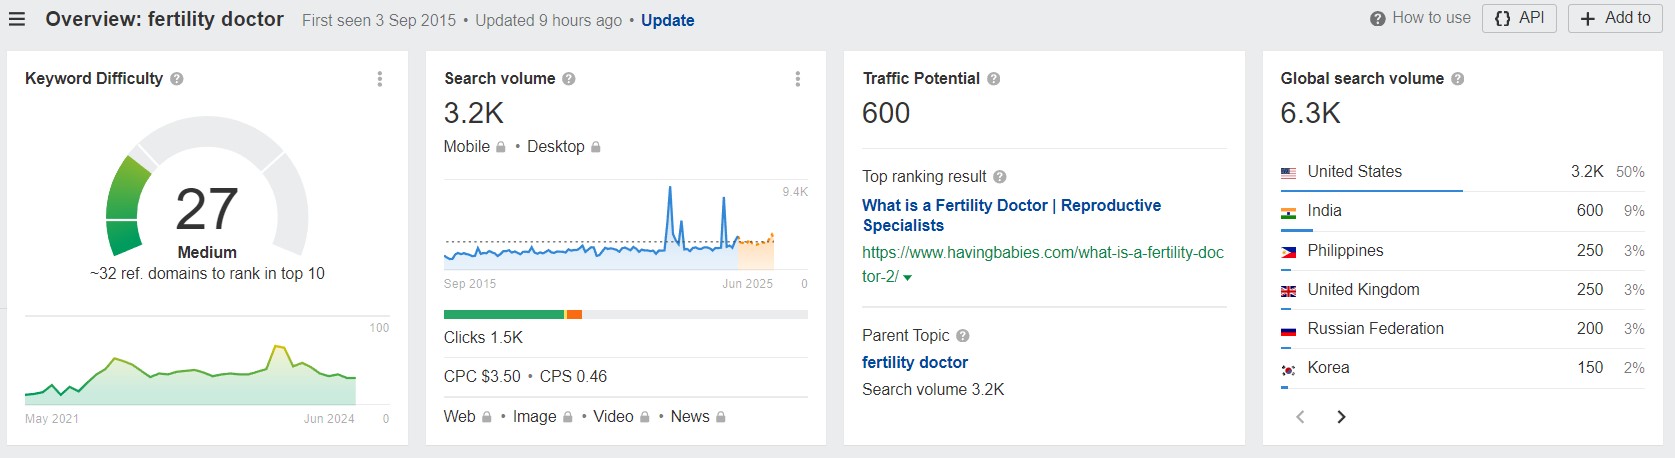The height and width of the screenshot is (458, 1675).
Task: Click Keyword Difficulty help question icon
Action: click(177, 79)
